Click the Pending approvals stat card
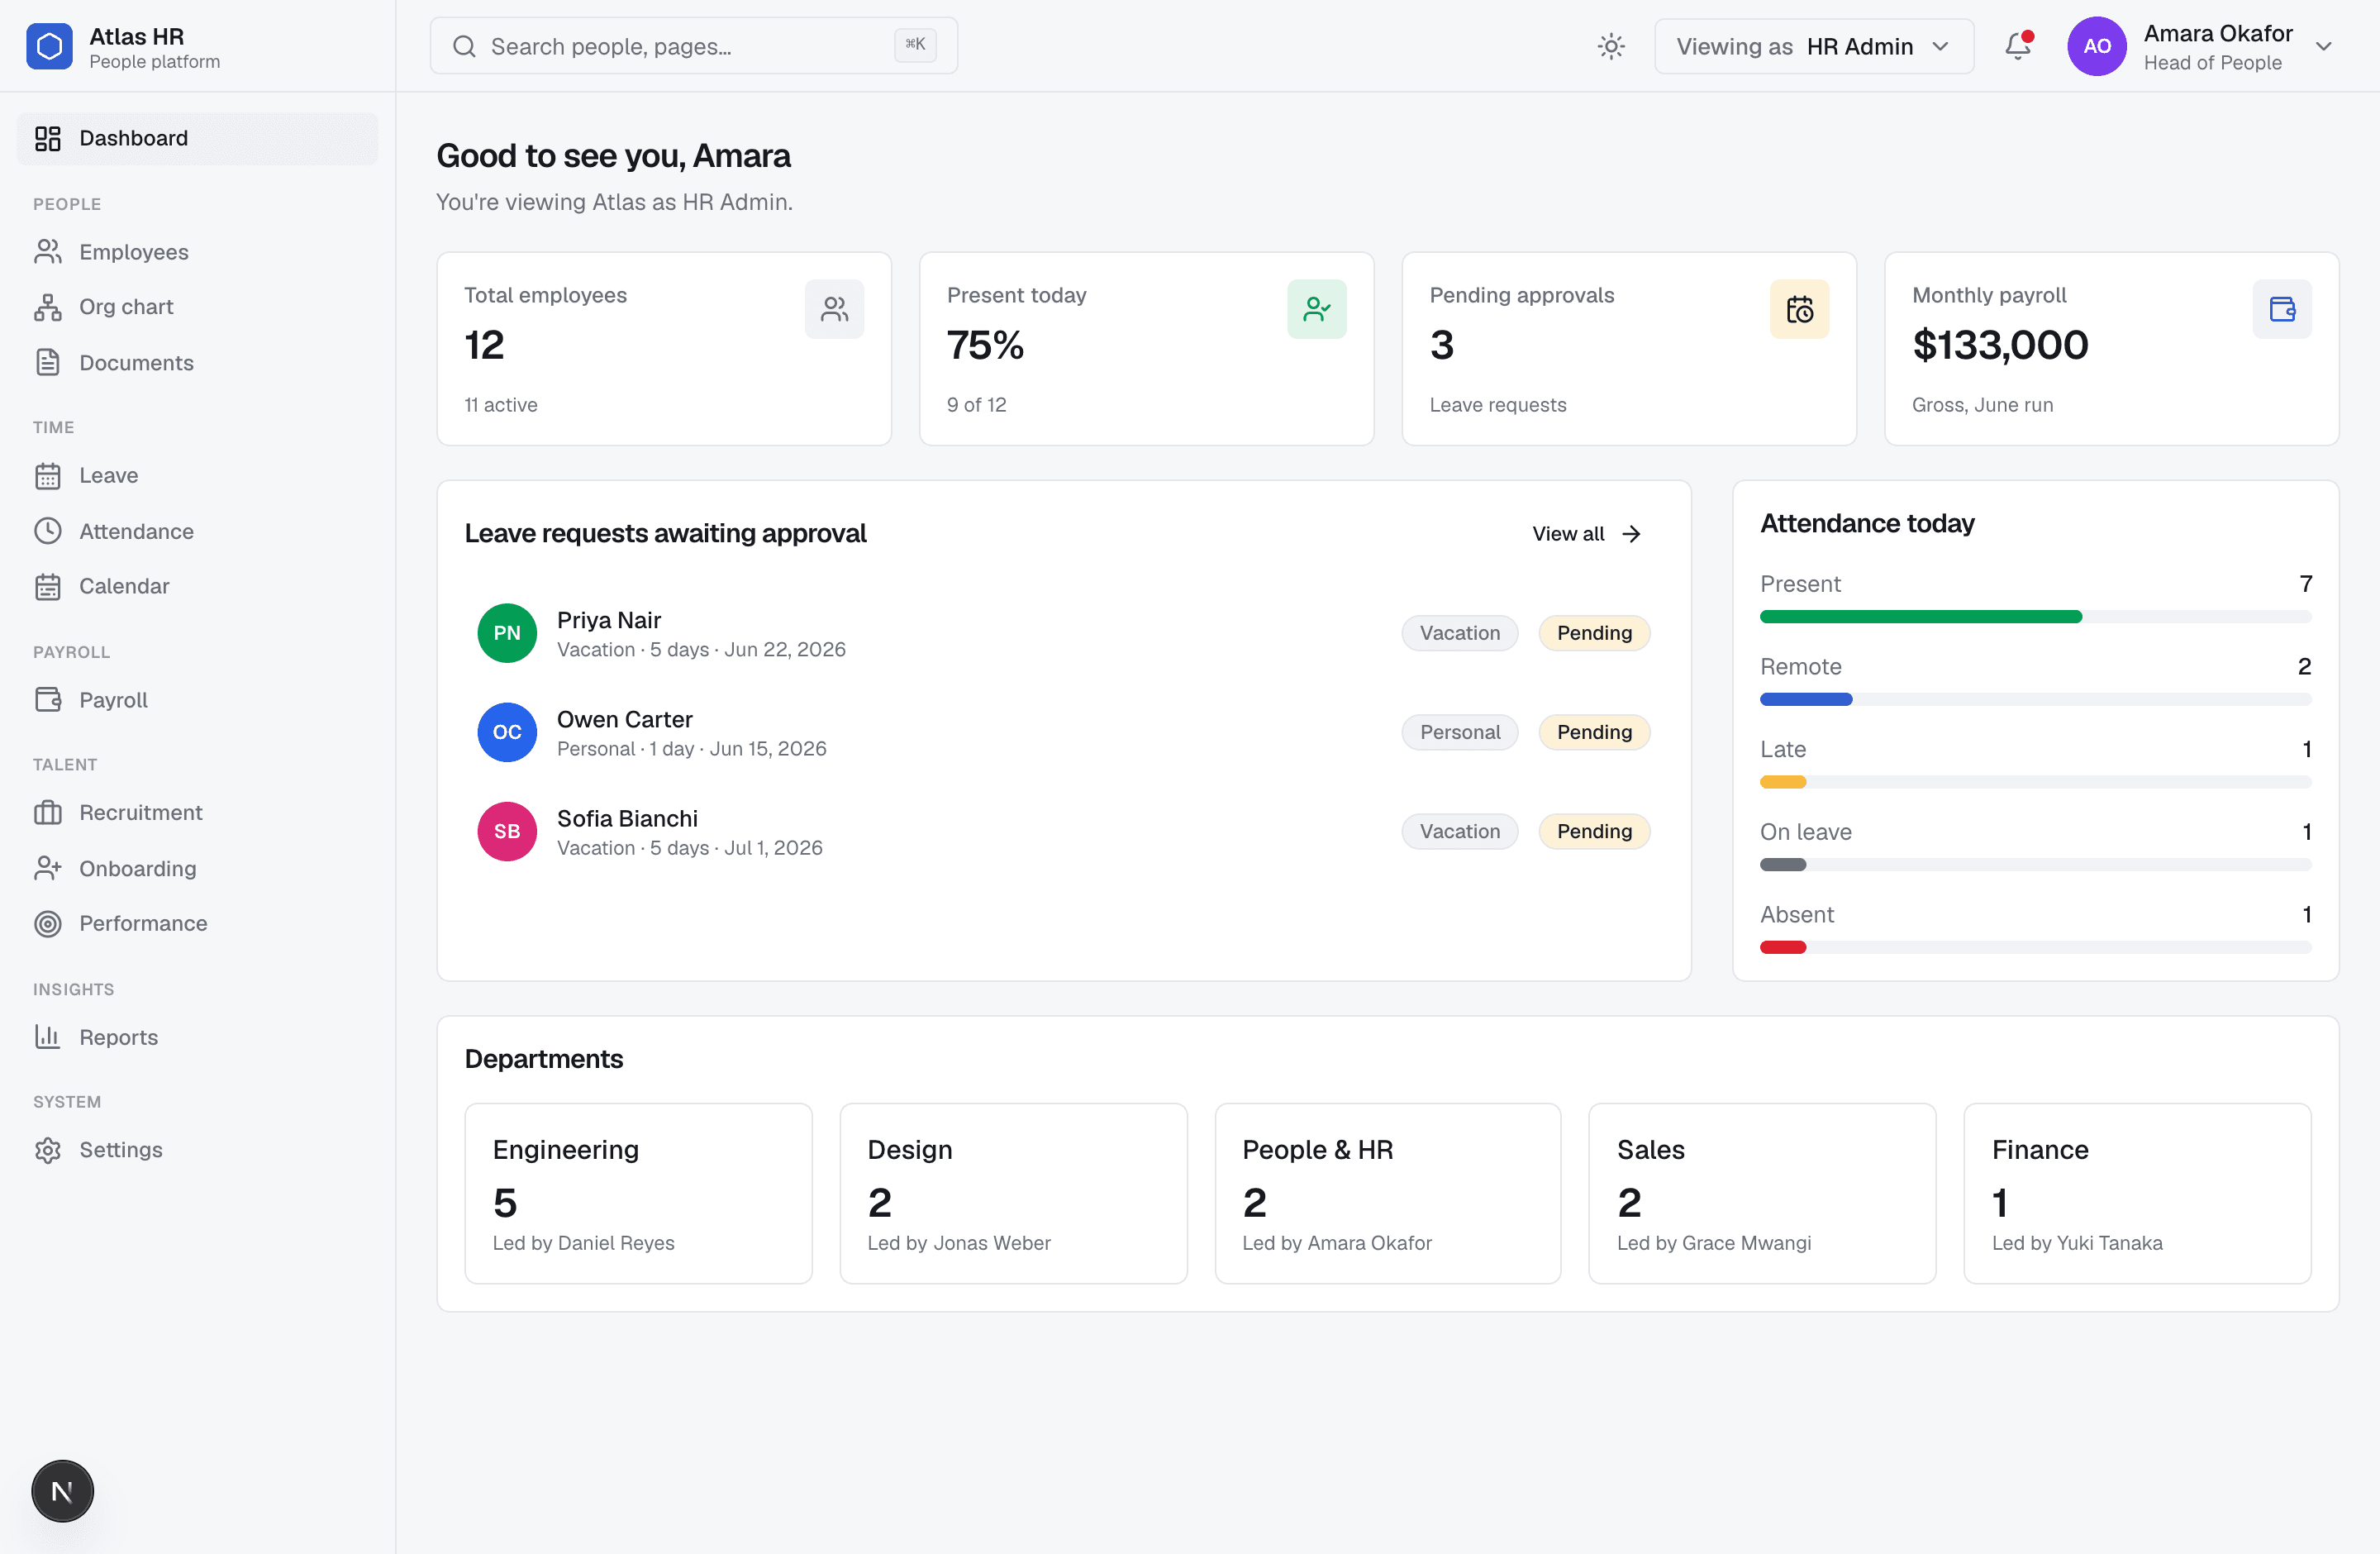Image resolution: width=2380 pixels, height=1554 pixels. point(1629,349)
